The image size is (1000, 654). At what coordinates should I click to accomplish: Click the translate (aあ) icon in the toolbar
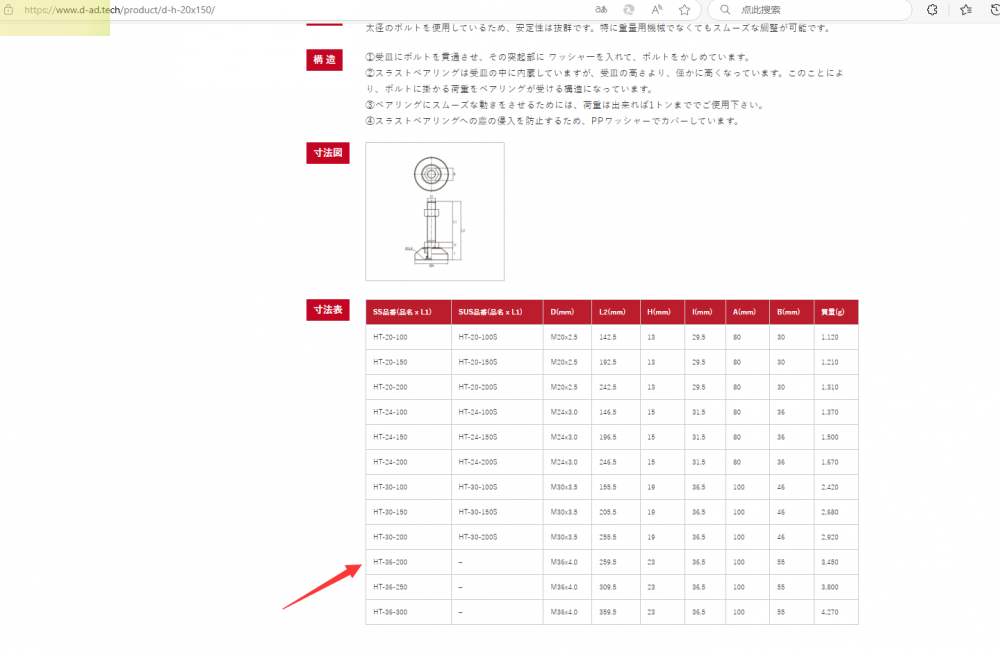tap(600, 9)
